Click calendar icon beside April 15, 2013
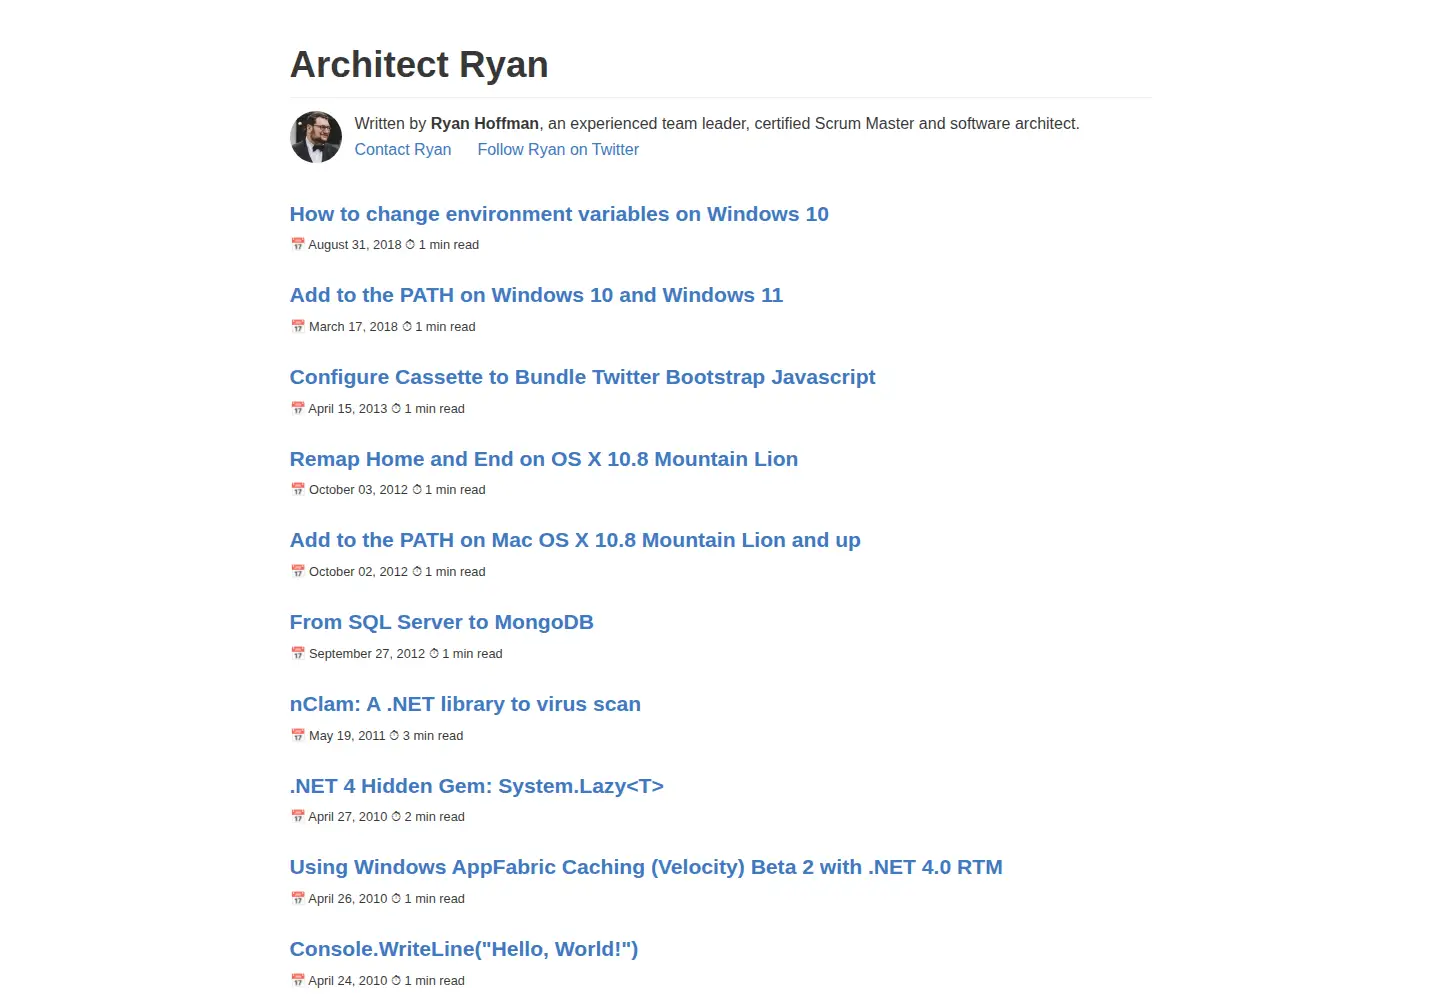This screenshot has width=1440, height=1000. coord(297,408)
